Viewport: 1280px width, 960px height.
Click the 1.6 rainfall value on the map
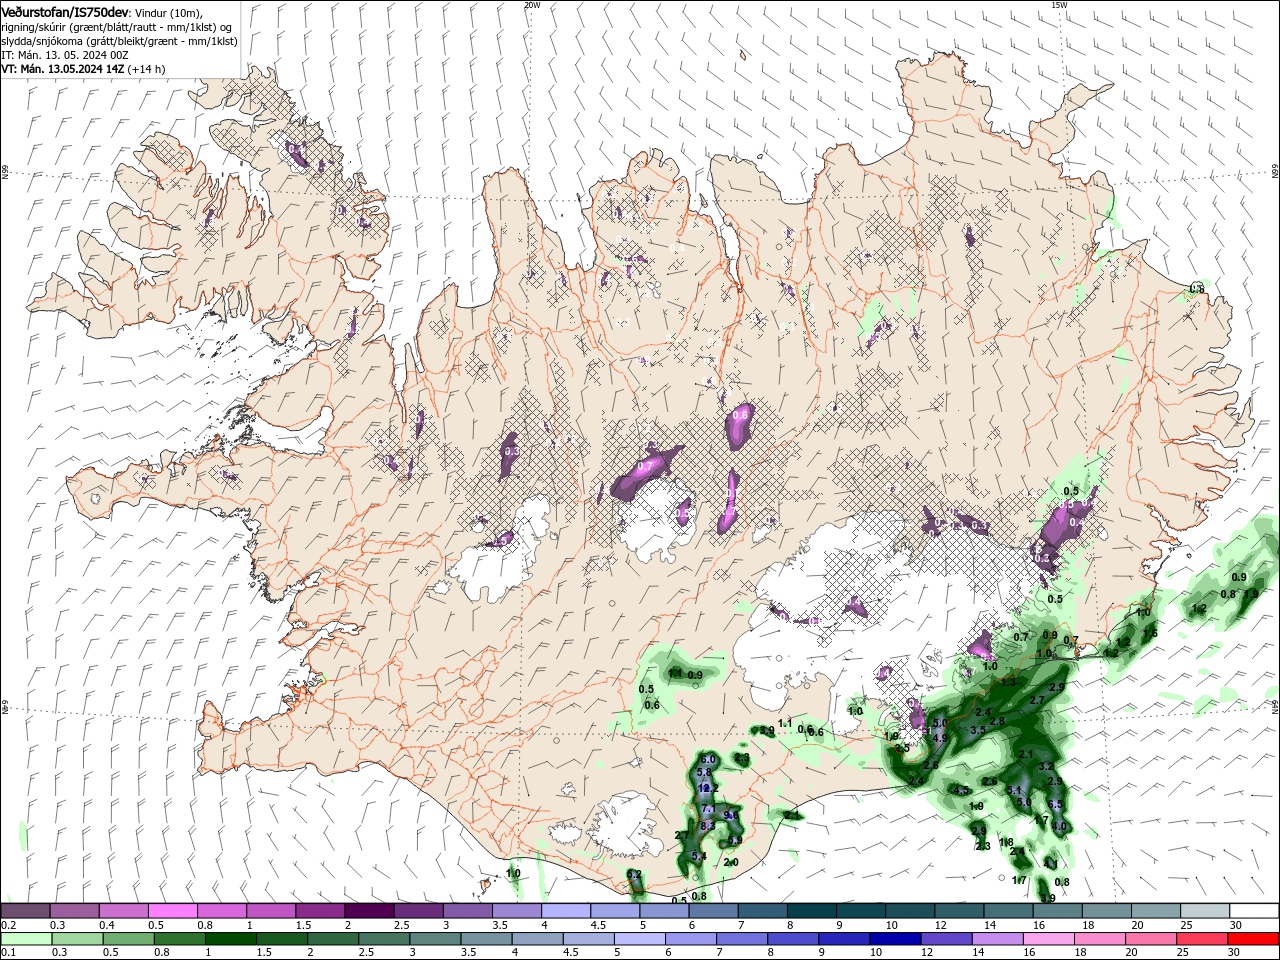tap(1150, 633)
